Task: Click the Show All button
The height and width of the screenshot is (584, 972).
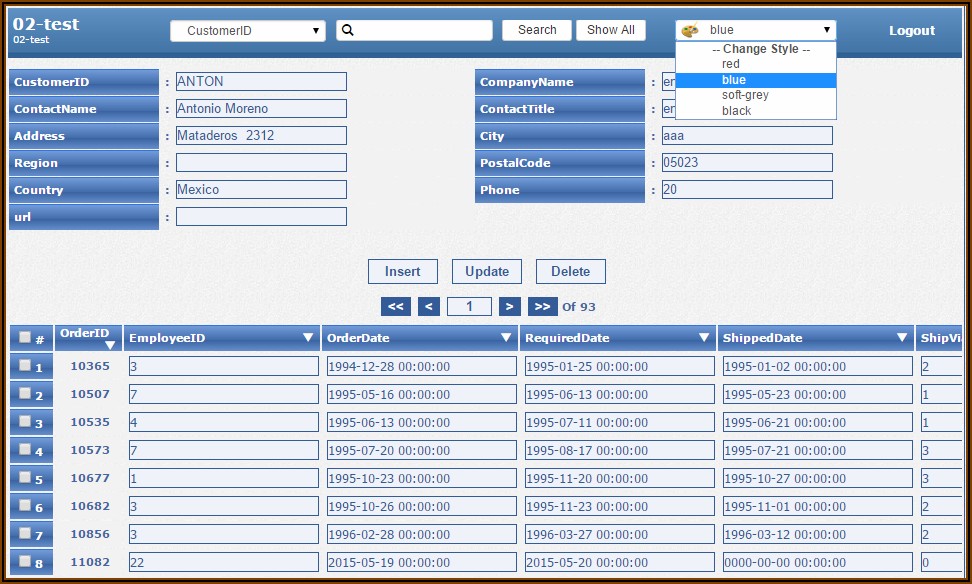Action: pos(610,30)
